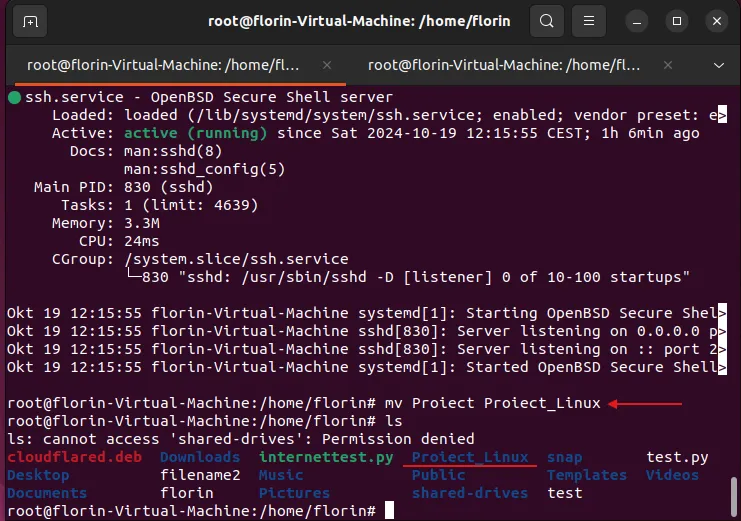Click the test.py file name

click(677, 457)
